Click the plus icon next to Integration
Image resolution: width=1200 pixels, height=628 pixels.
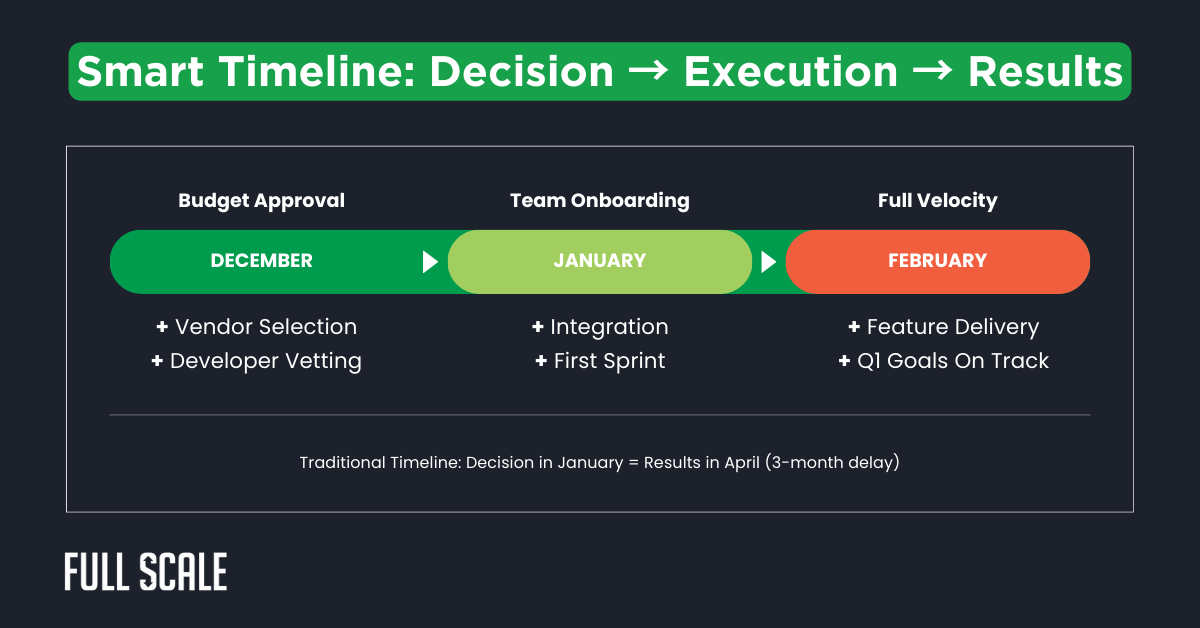tap(538, 327)
